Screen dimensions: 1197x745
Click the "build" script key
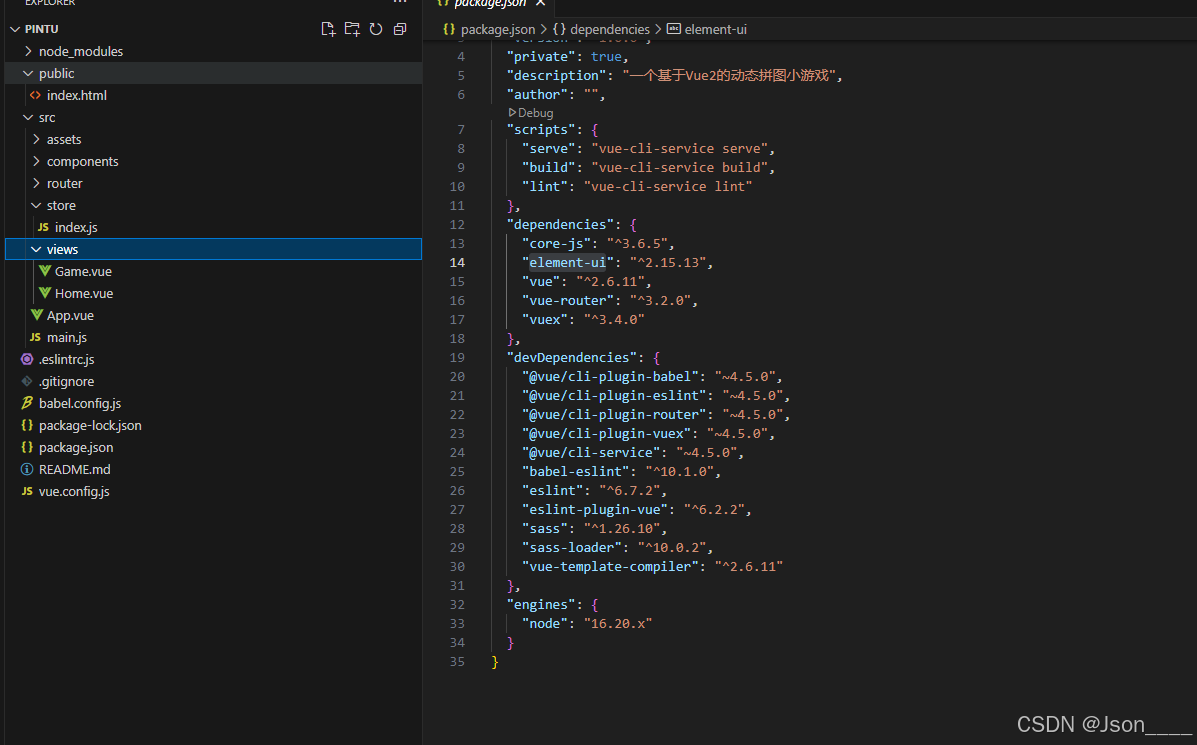click(549, 168)
